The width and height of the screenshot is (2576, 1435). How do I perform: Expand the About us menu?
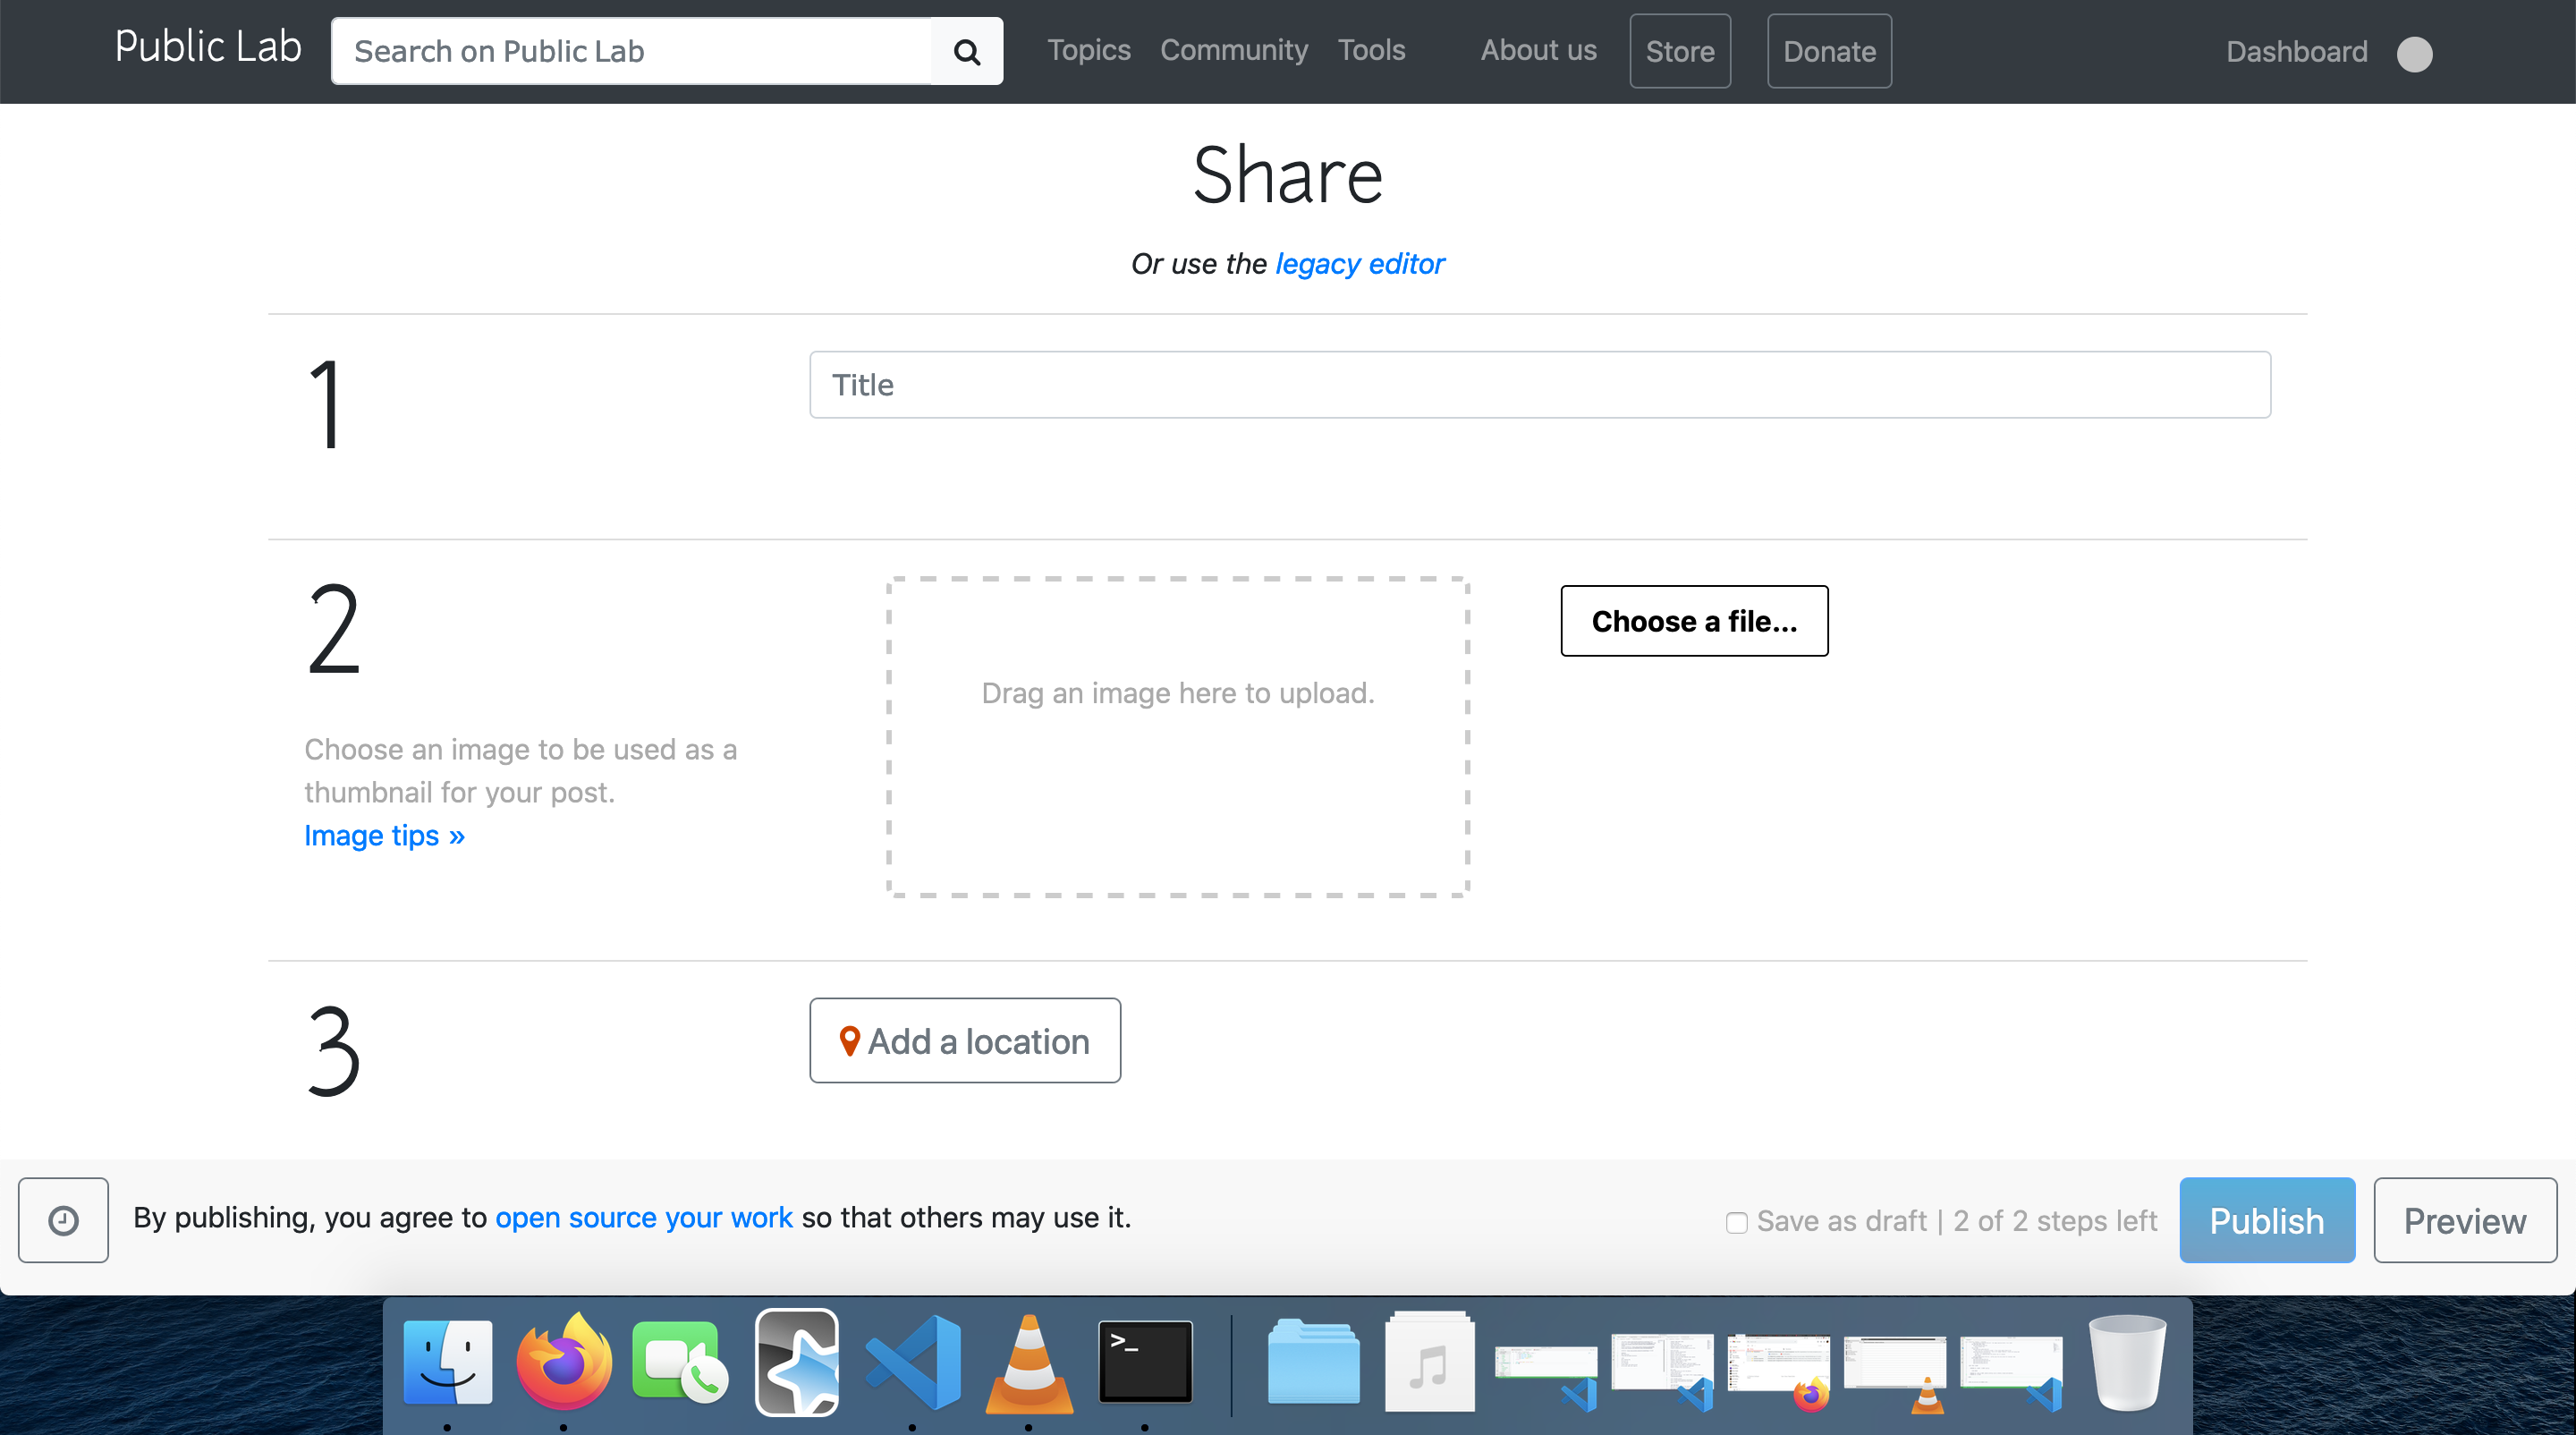click(x=1538, y=50)
